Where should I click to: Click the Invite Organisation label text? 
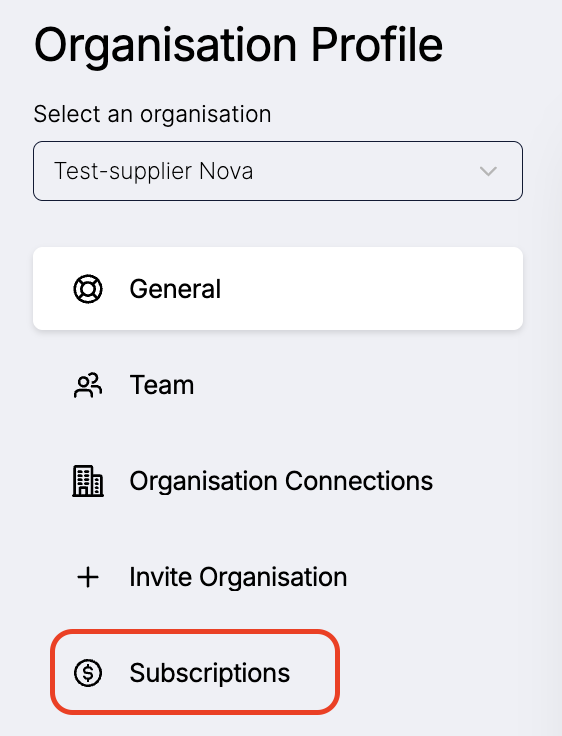tap(238, 577)
